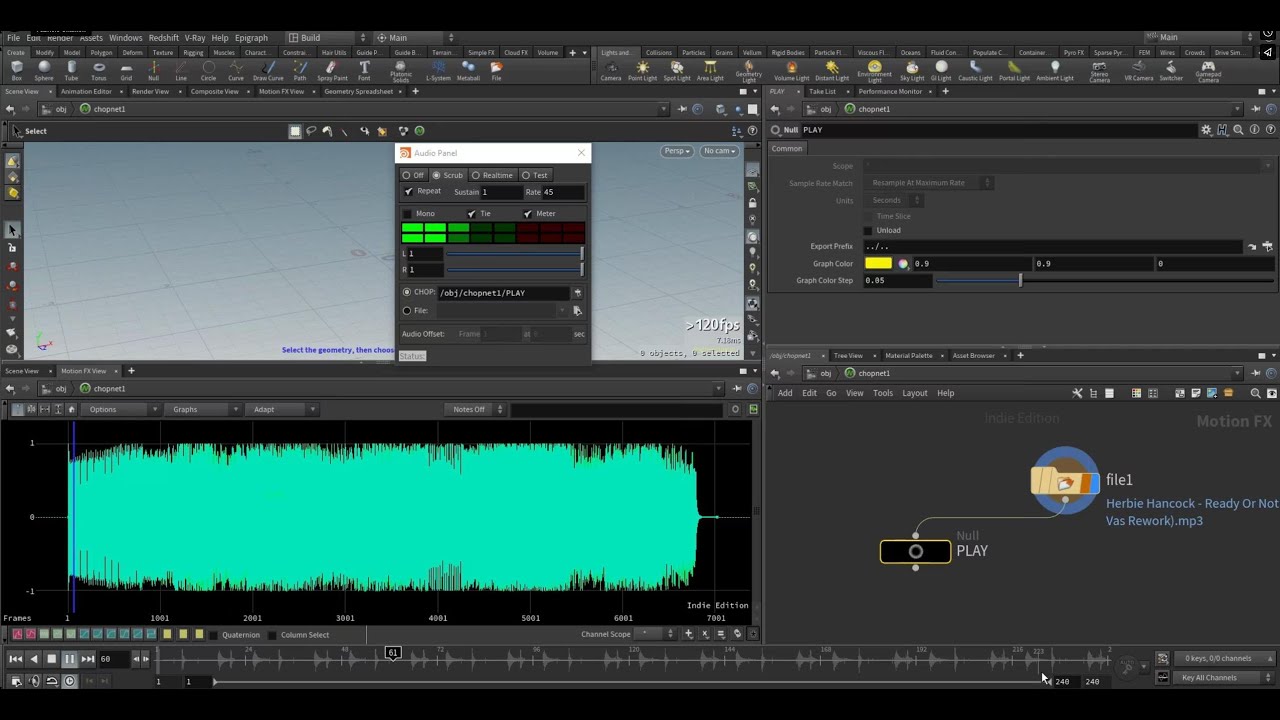
Task: Toggle the Unload checkbox in parameters
Action: 868,230
